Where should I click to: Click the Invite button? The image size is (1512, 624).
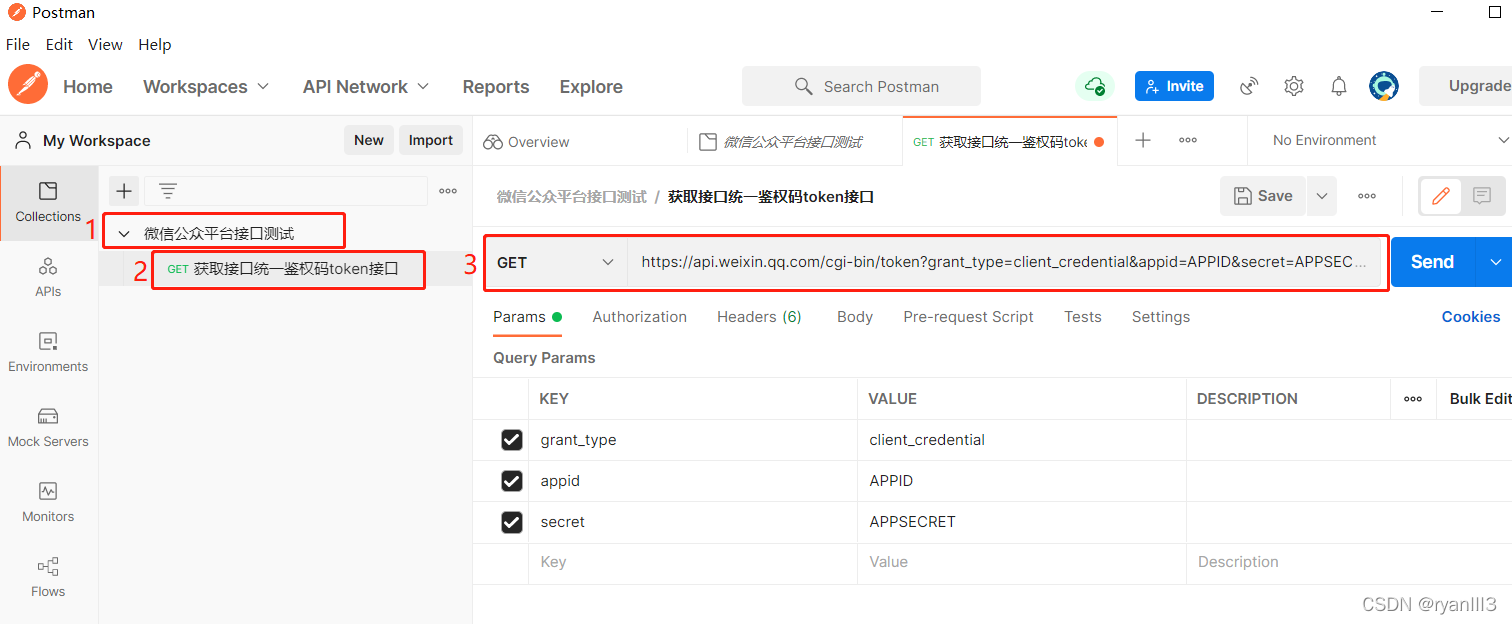tap(1175, 86)
